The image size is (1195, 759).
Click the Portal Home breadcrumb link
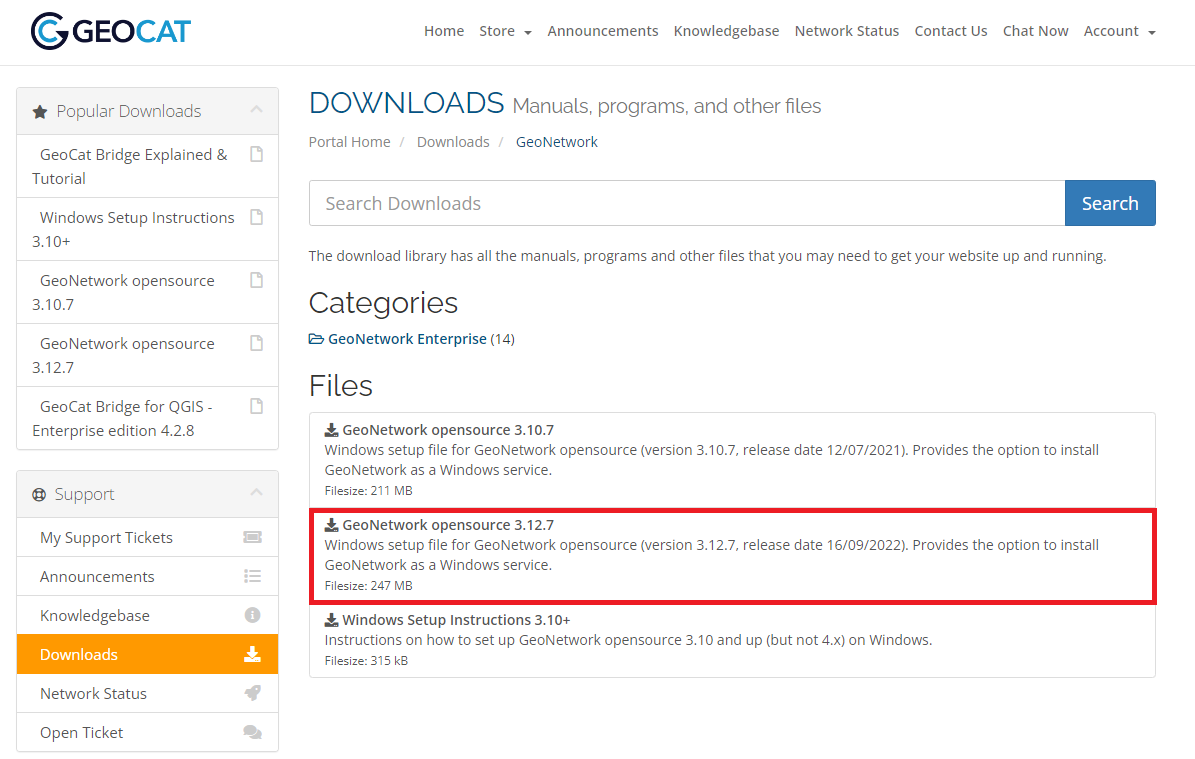(x=350, y=142)
